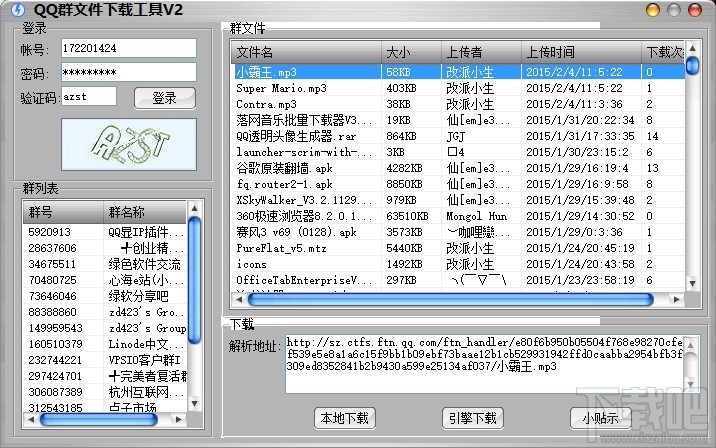
Task: Click scroll up arrow of file list
Action: [x=693, y=48]
